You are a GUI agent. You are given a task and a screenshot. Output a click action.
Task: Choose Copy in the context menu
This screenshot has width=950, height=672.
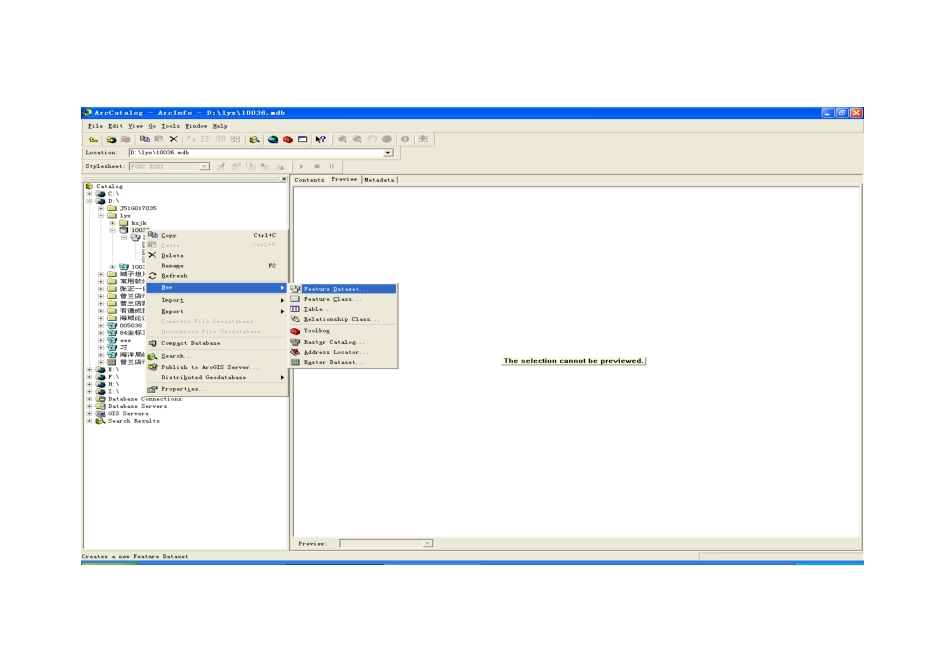tap(217, 235)
